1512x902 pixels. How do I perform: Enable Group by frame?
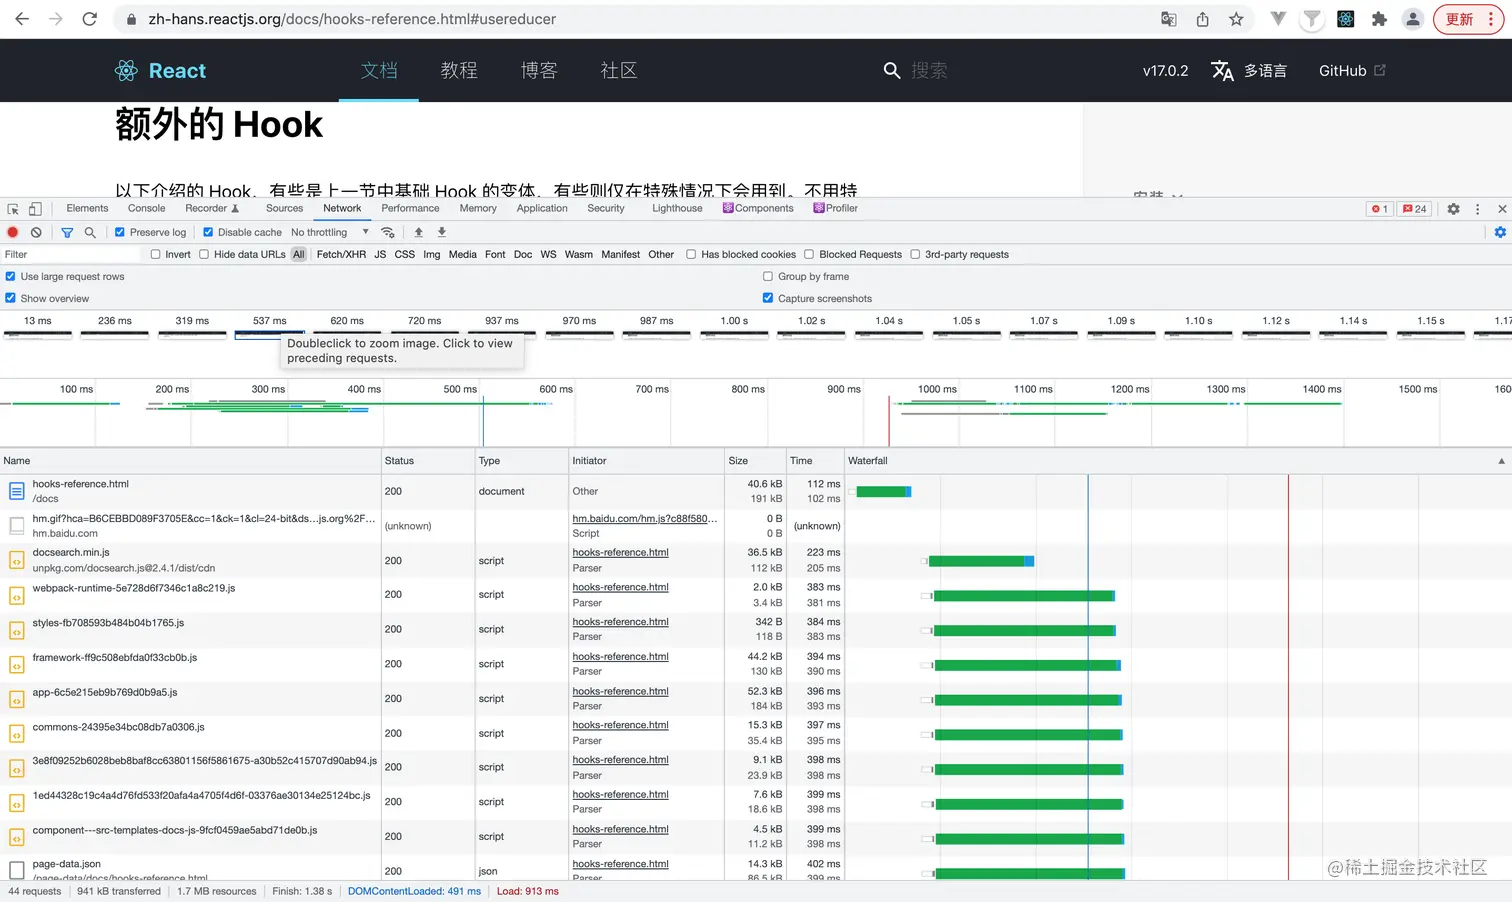pyautogui.click(x=768, y=276)
